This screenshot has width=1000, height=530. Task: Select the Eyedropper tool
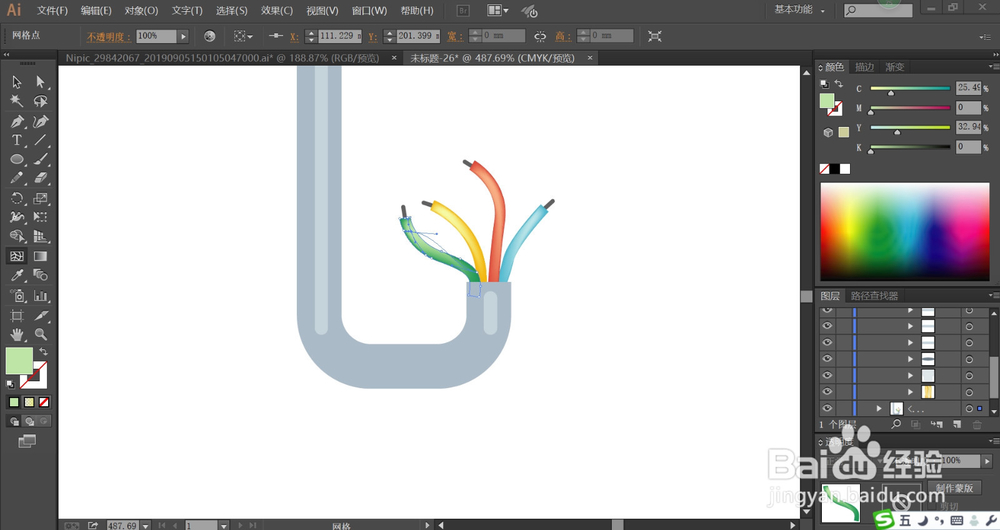pos(17,275)
